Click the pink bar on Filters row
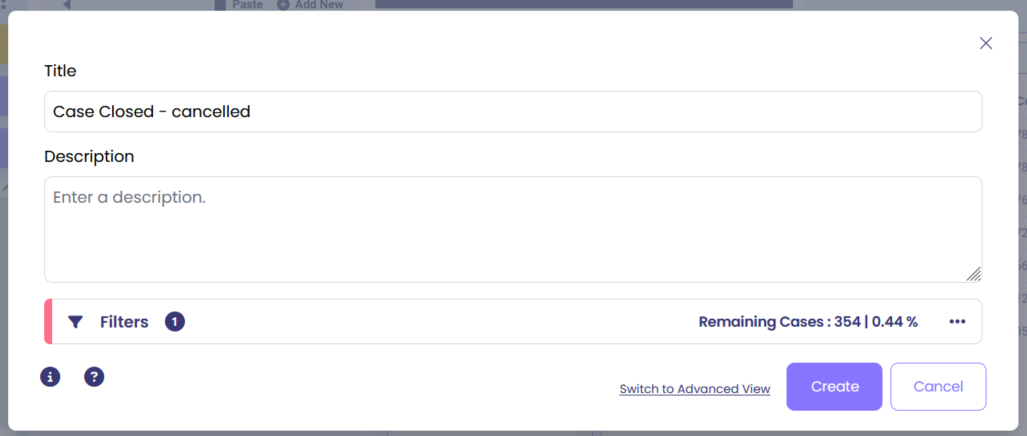This screenshot has height=436, width=1027. (x=48, y=322)
